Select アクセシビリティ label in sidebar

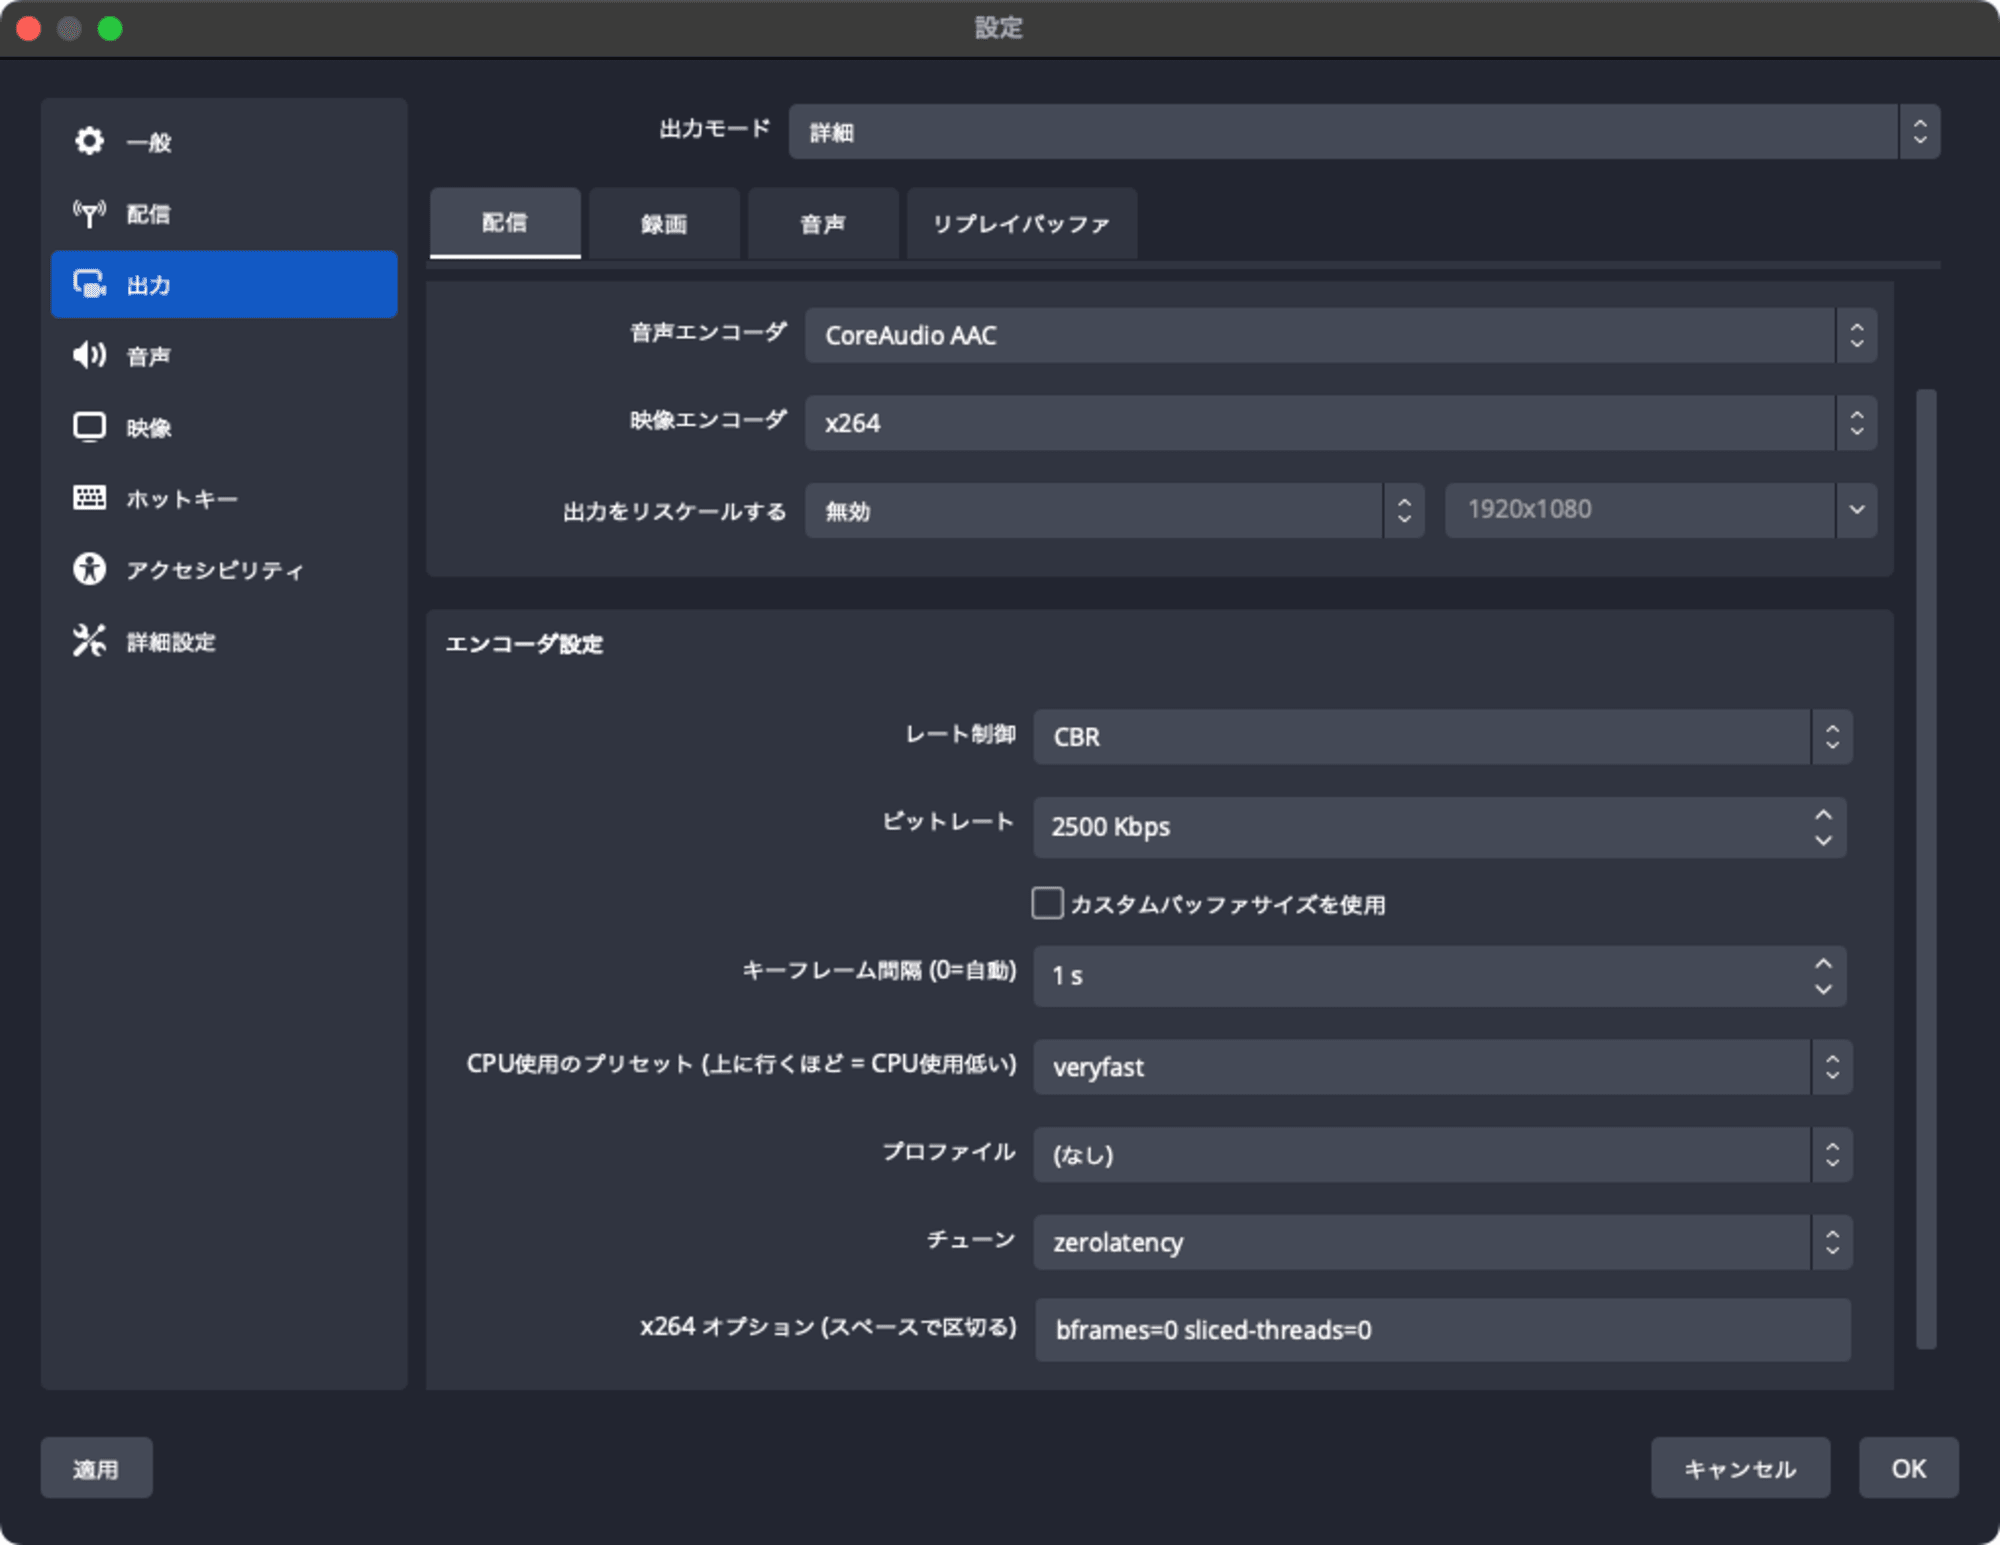[215, 570]
